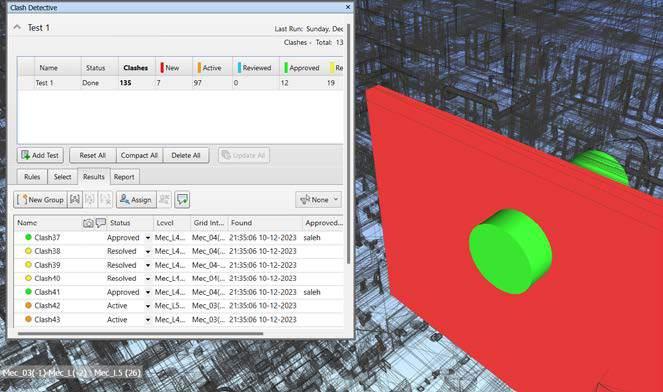Image resolution: width=663 pixels, height=392 pixels.
Task: Click the Add Test button
Action: click(x=40, y=155)
